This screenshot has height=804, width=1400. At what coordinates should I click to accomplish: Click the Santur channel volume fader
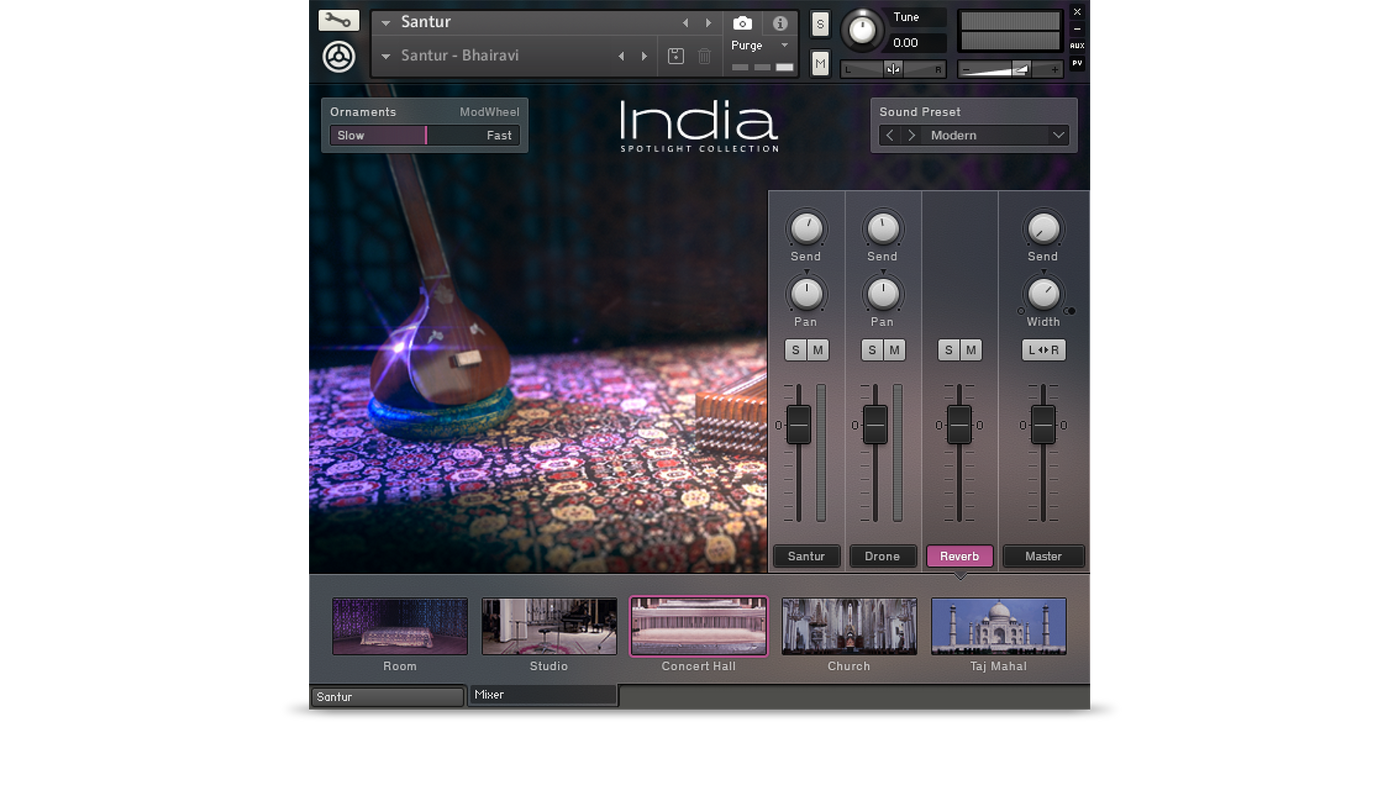click(798, 425)
